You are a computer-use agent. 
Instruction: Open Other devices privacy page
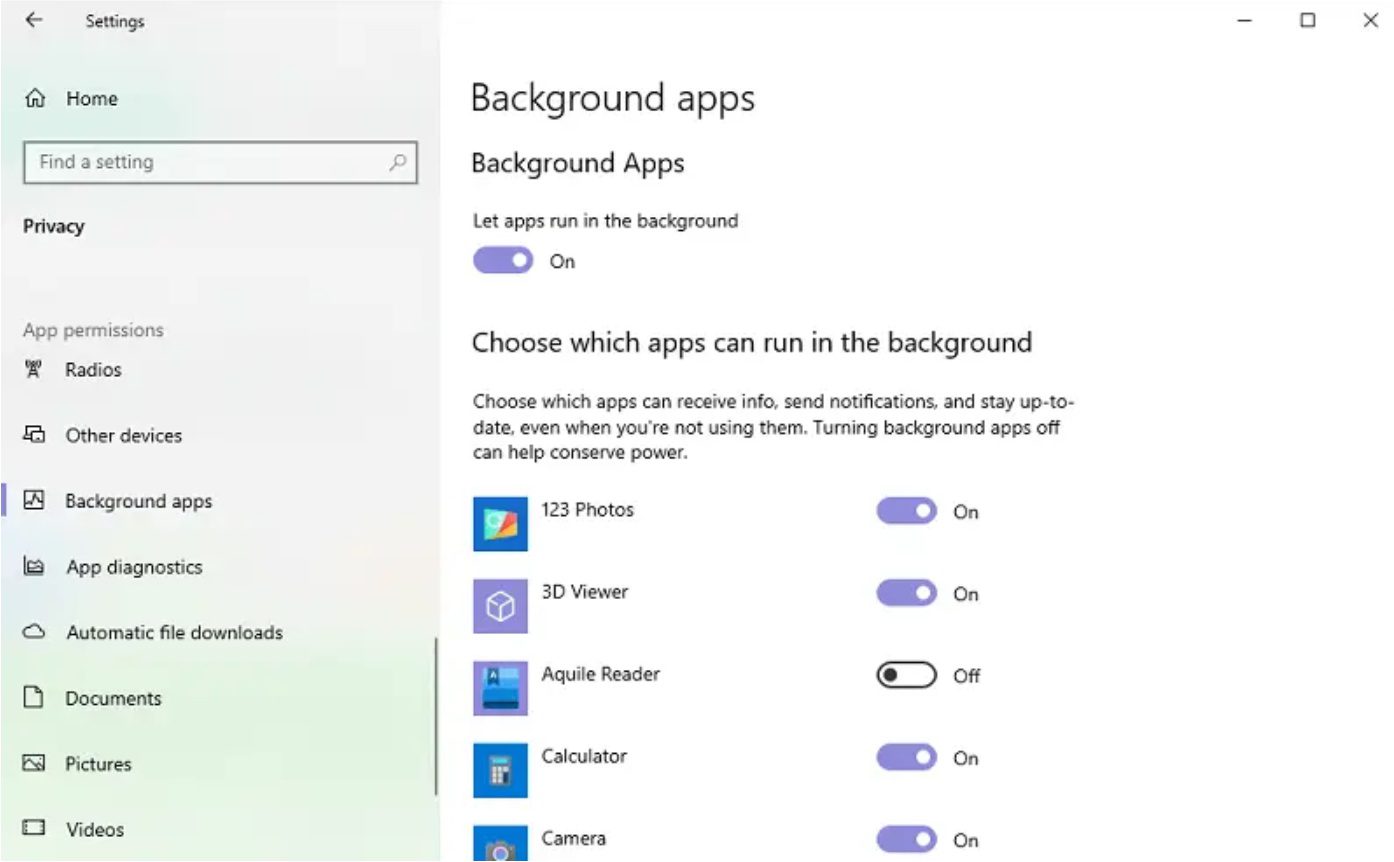click(x=123, y=436)
